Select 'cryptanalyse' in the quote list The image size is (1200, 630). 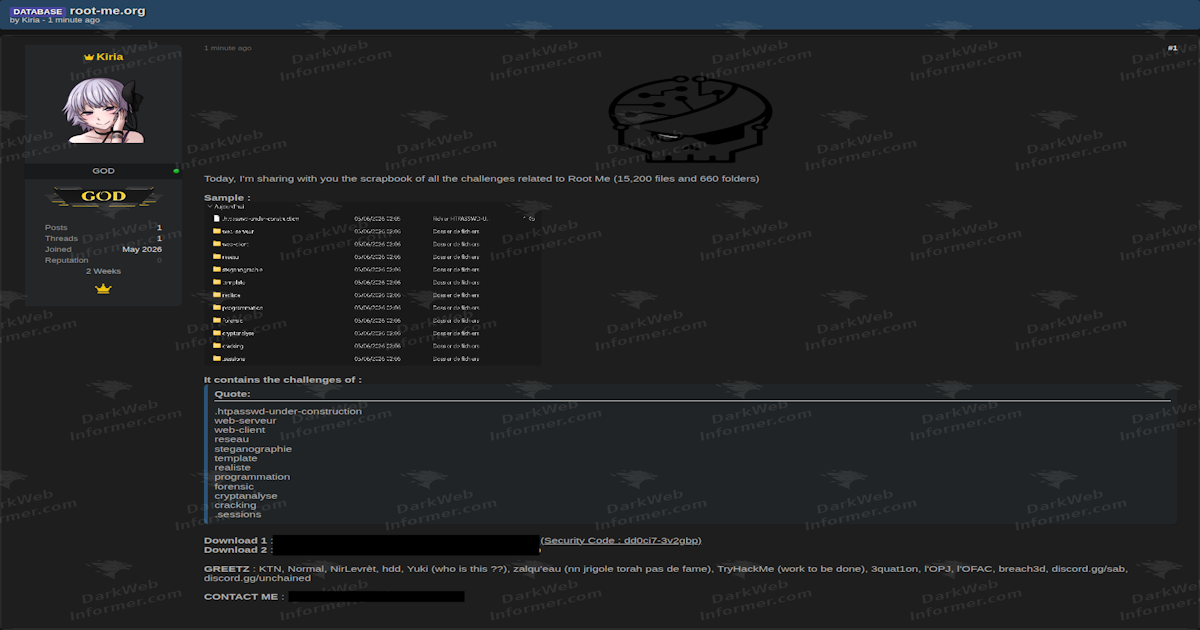(246, 496)
